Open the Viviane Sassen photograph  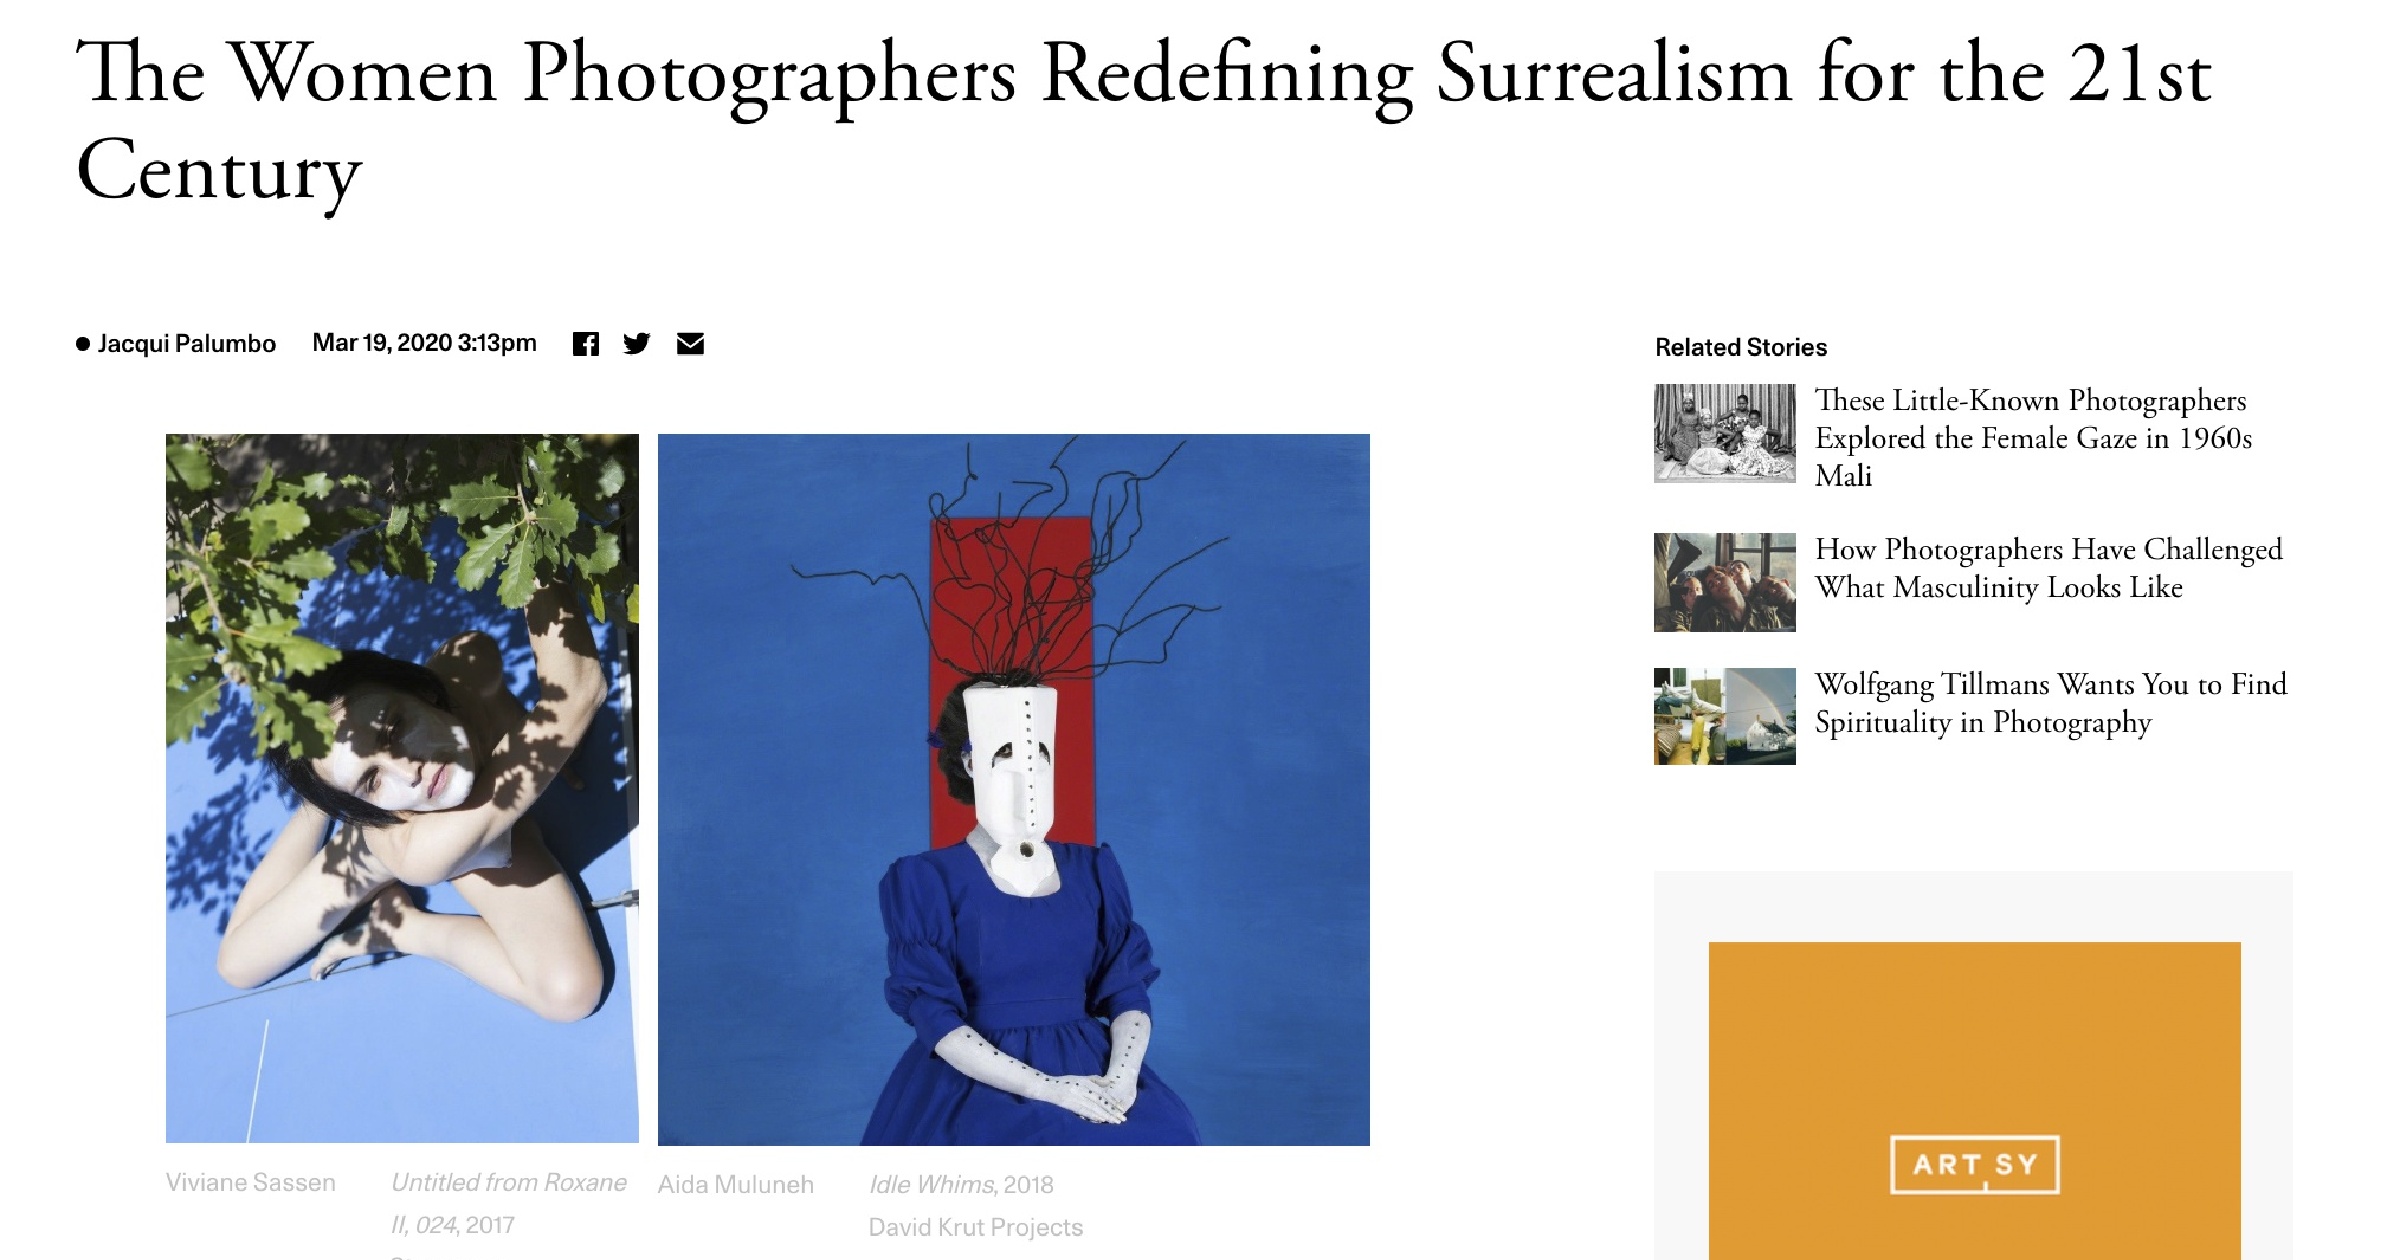click(x=402, y=788)
